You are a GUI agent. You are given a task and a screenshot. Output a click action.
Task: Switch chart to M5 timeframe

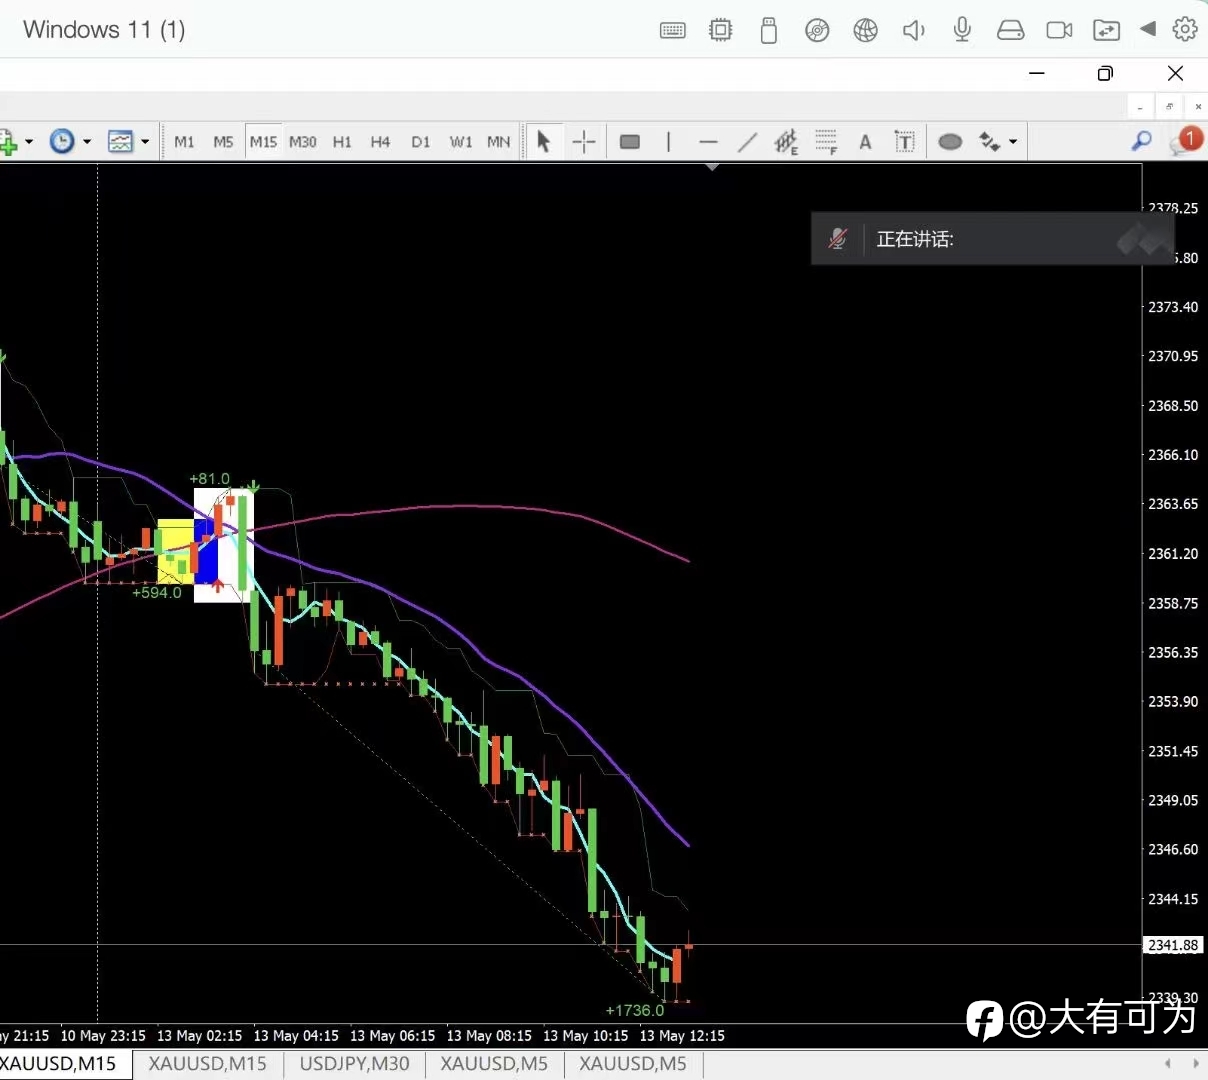coord(223,142)
